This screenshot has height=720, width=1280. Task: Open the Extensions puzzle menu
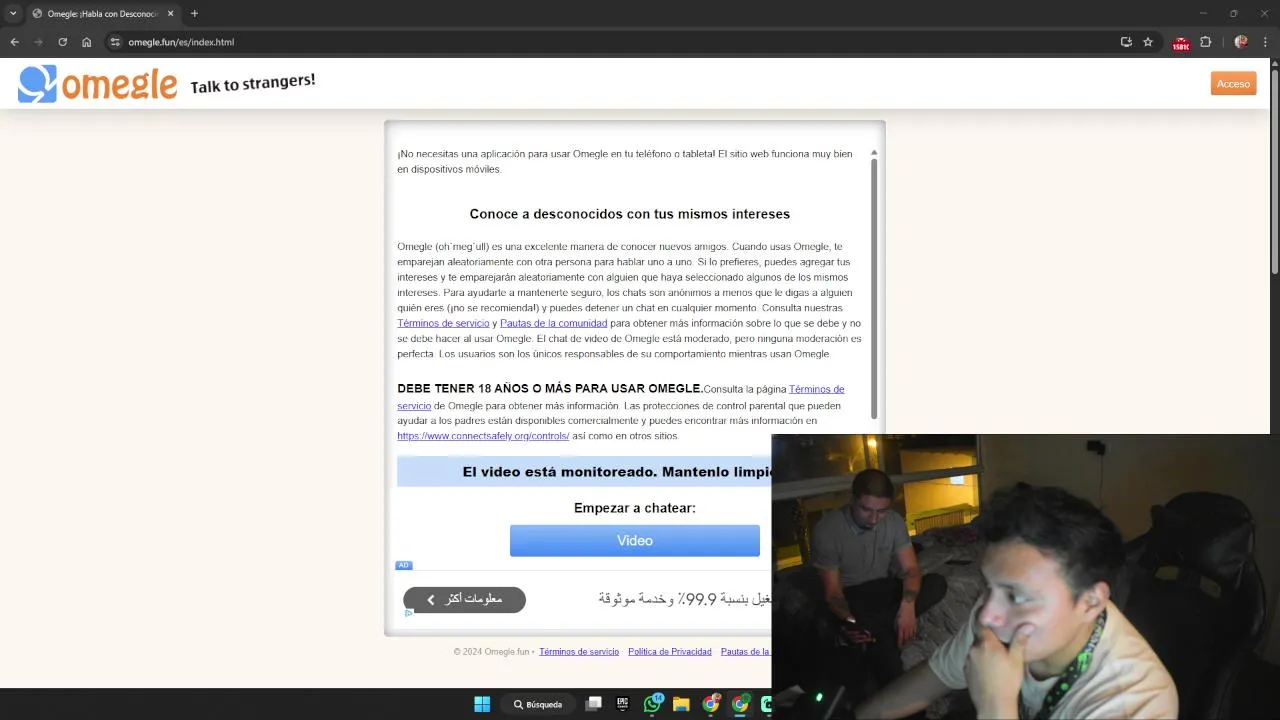tap(1205, 42)
